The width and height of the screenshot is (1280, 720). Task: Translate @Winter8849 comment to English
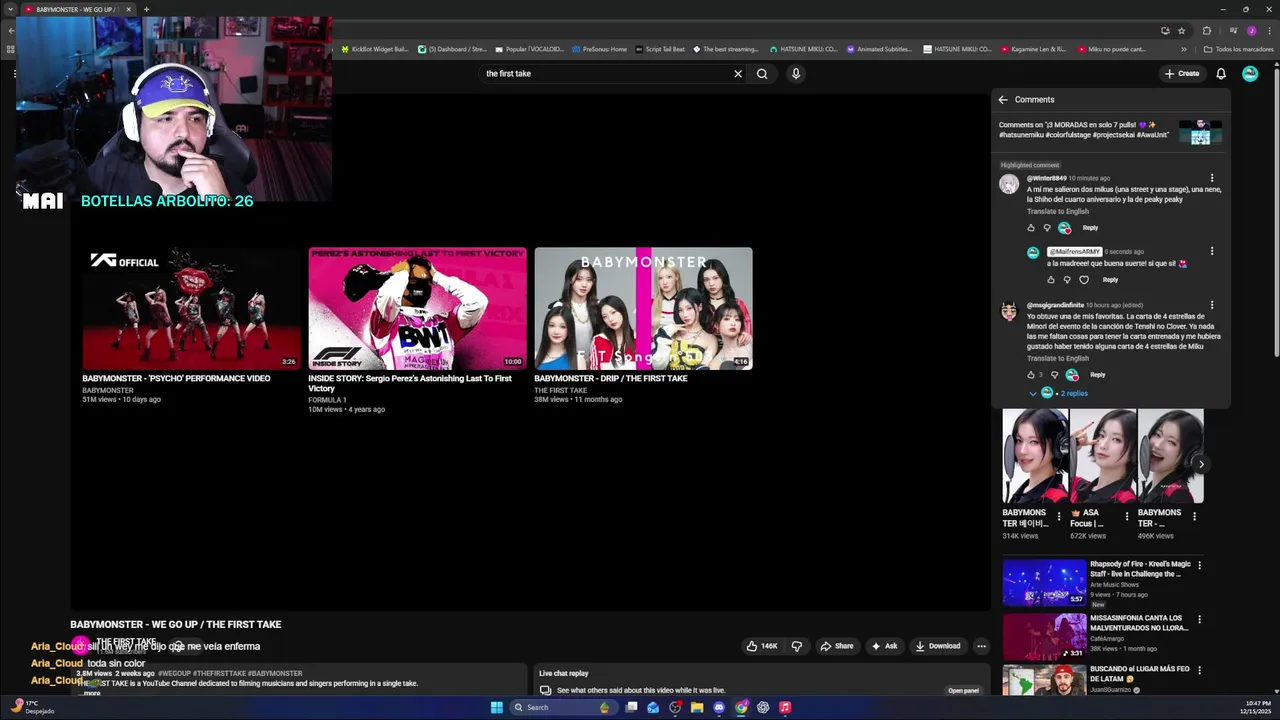[1058, 212]
